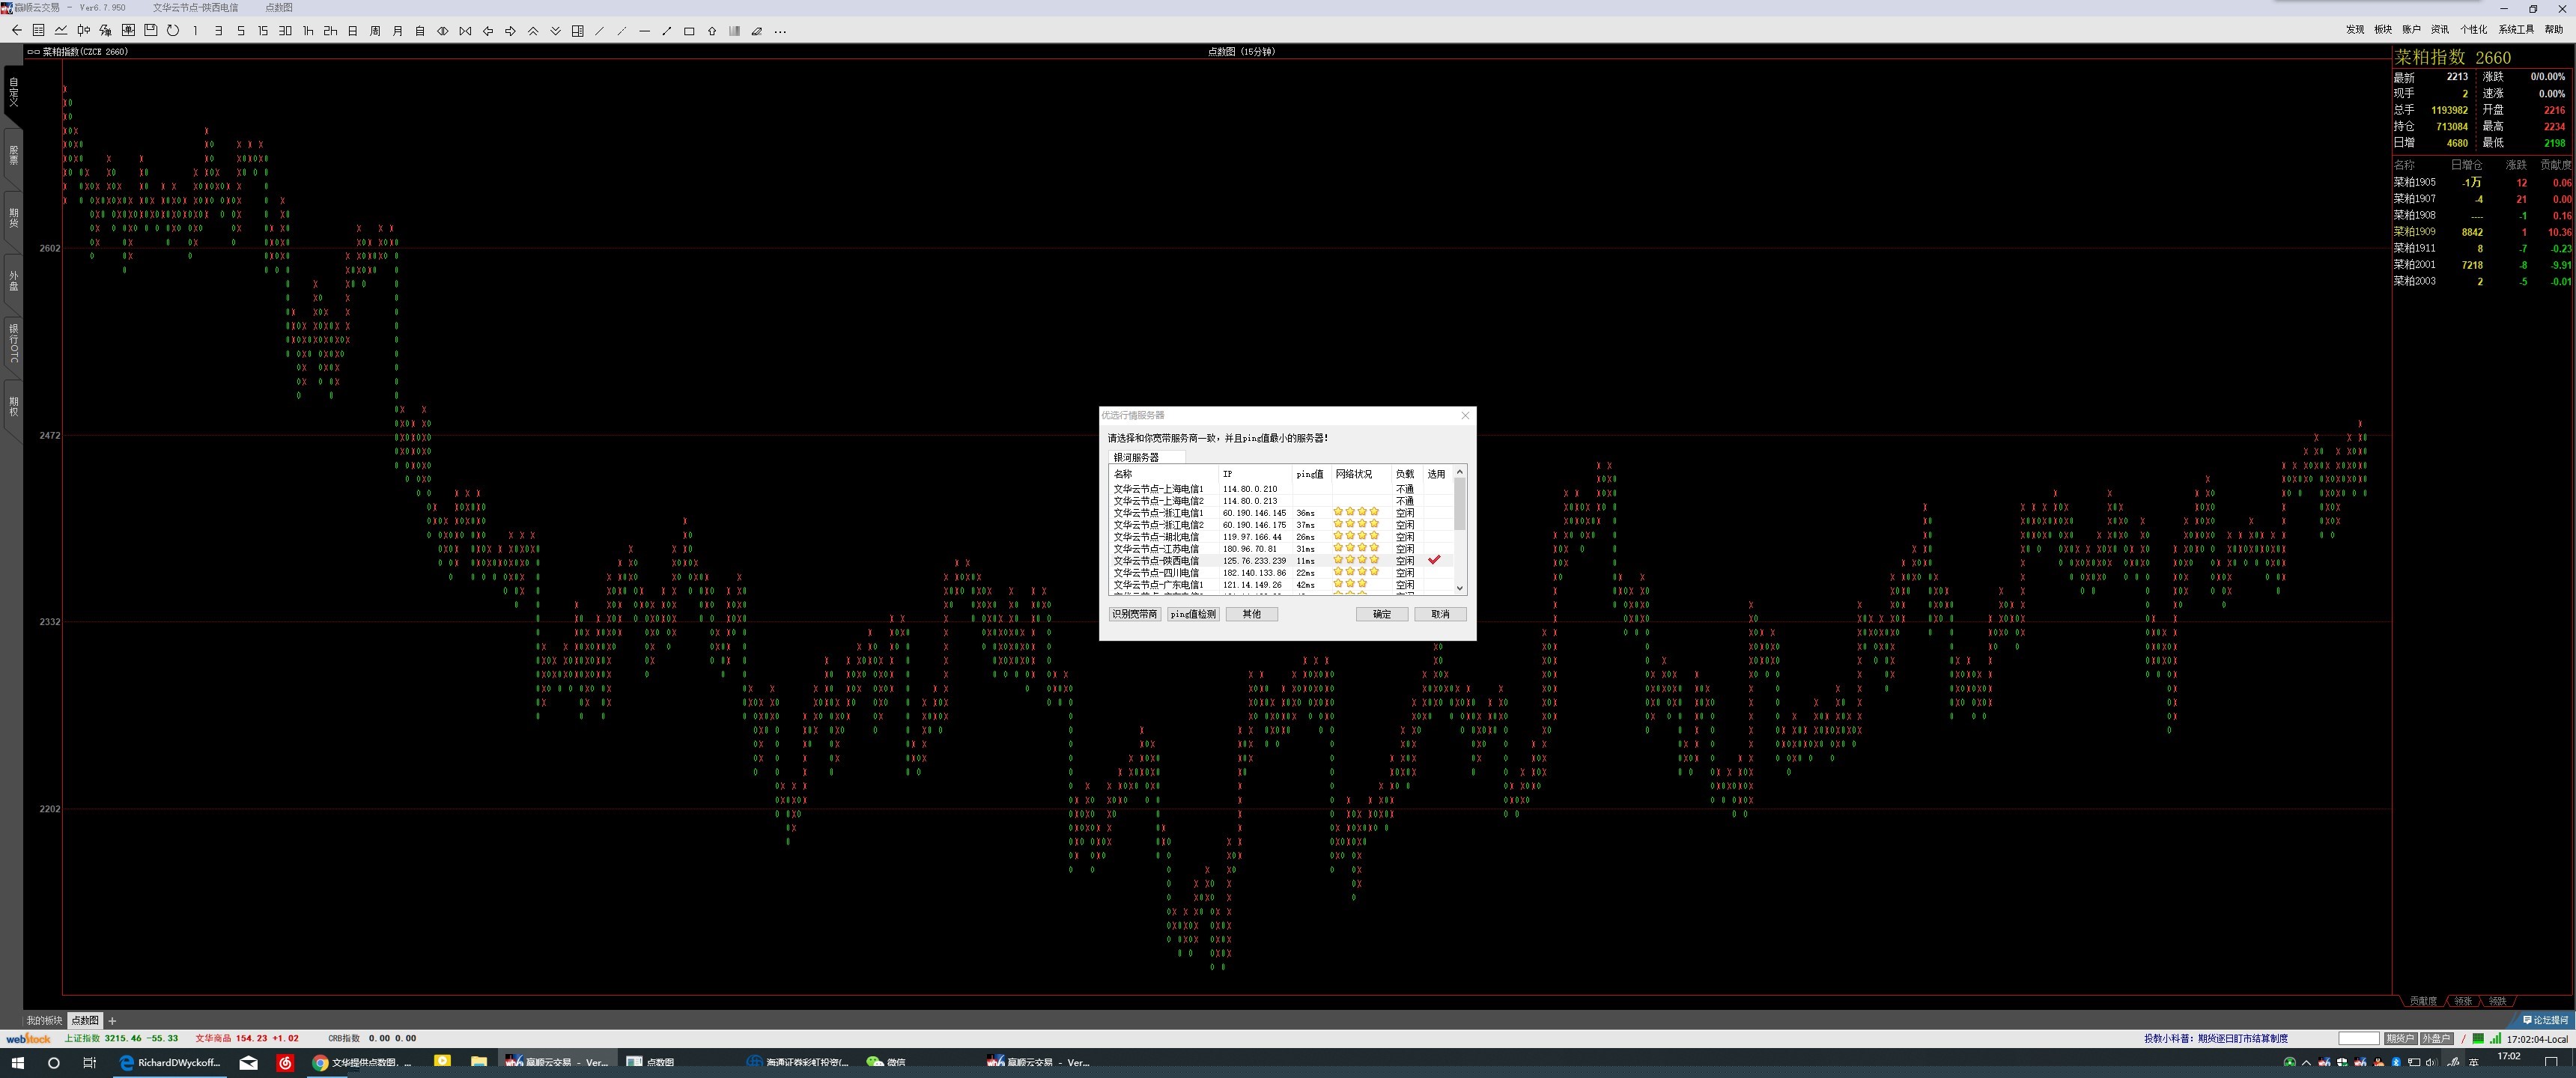Click the double up chevron toolbar icon
Image resolution: width=2576 pixels, height=1078 pixels.
point(533,31)
